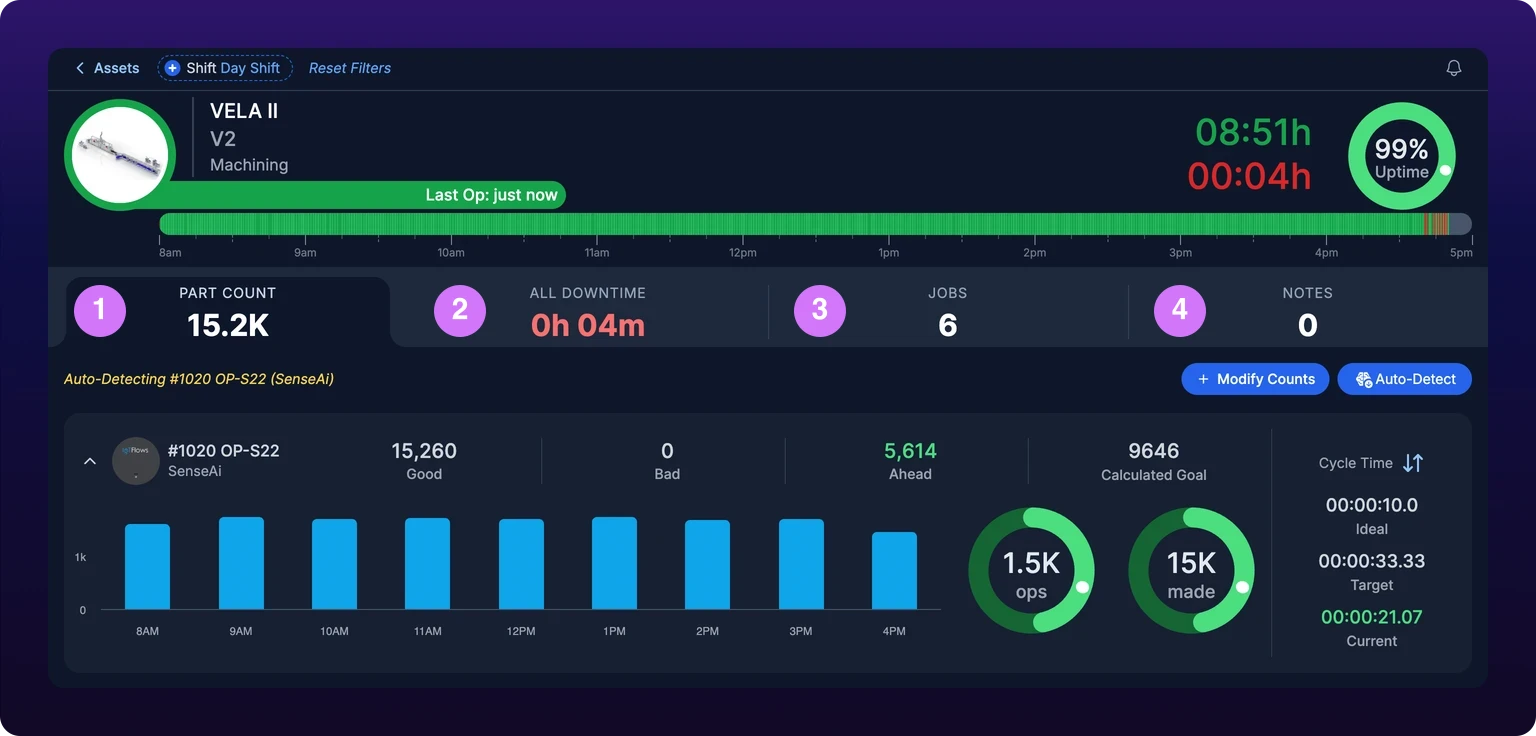Image resolution: width=1536 pixels, height=736 pixels.
Task: Select the 3PM bar in chart
Action: 801,564
